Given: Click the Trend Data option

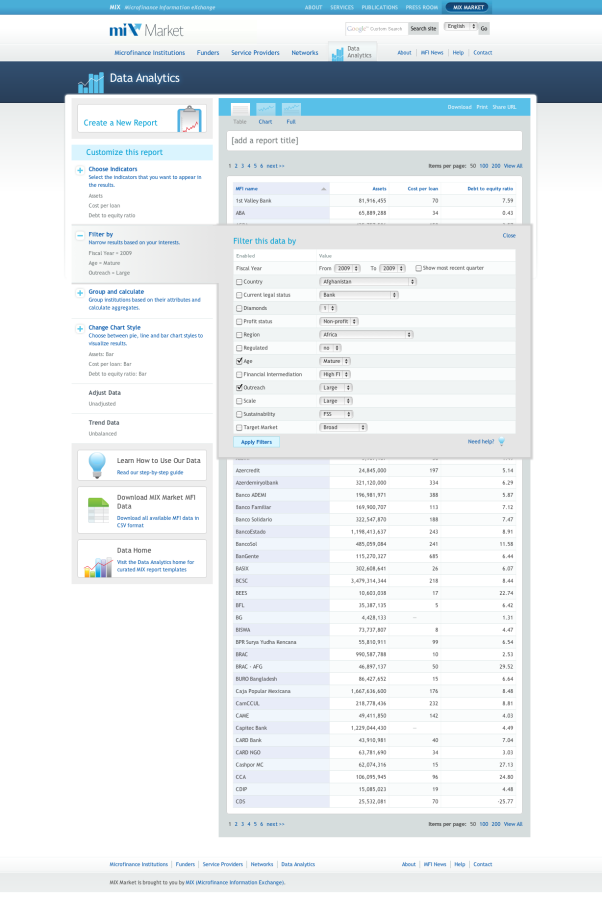Looking at the screenshot, I should 104,422.
